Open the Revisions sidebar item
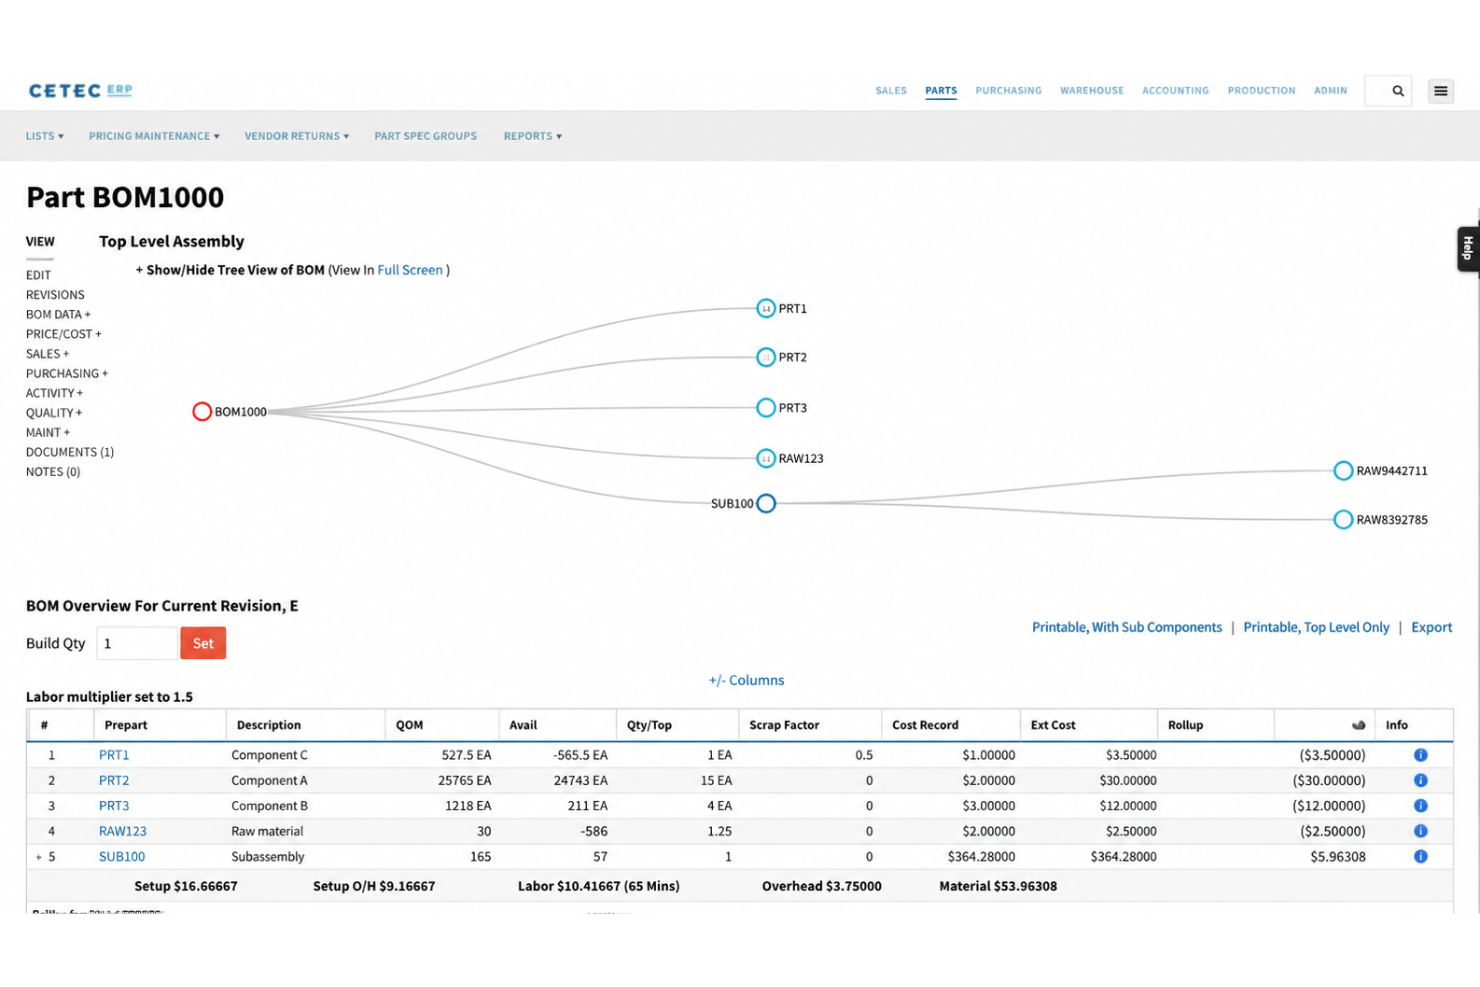This screenshot has height=987, width=1480. pyautogui.click(x=55, y=295)
